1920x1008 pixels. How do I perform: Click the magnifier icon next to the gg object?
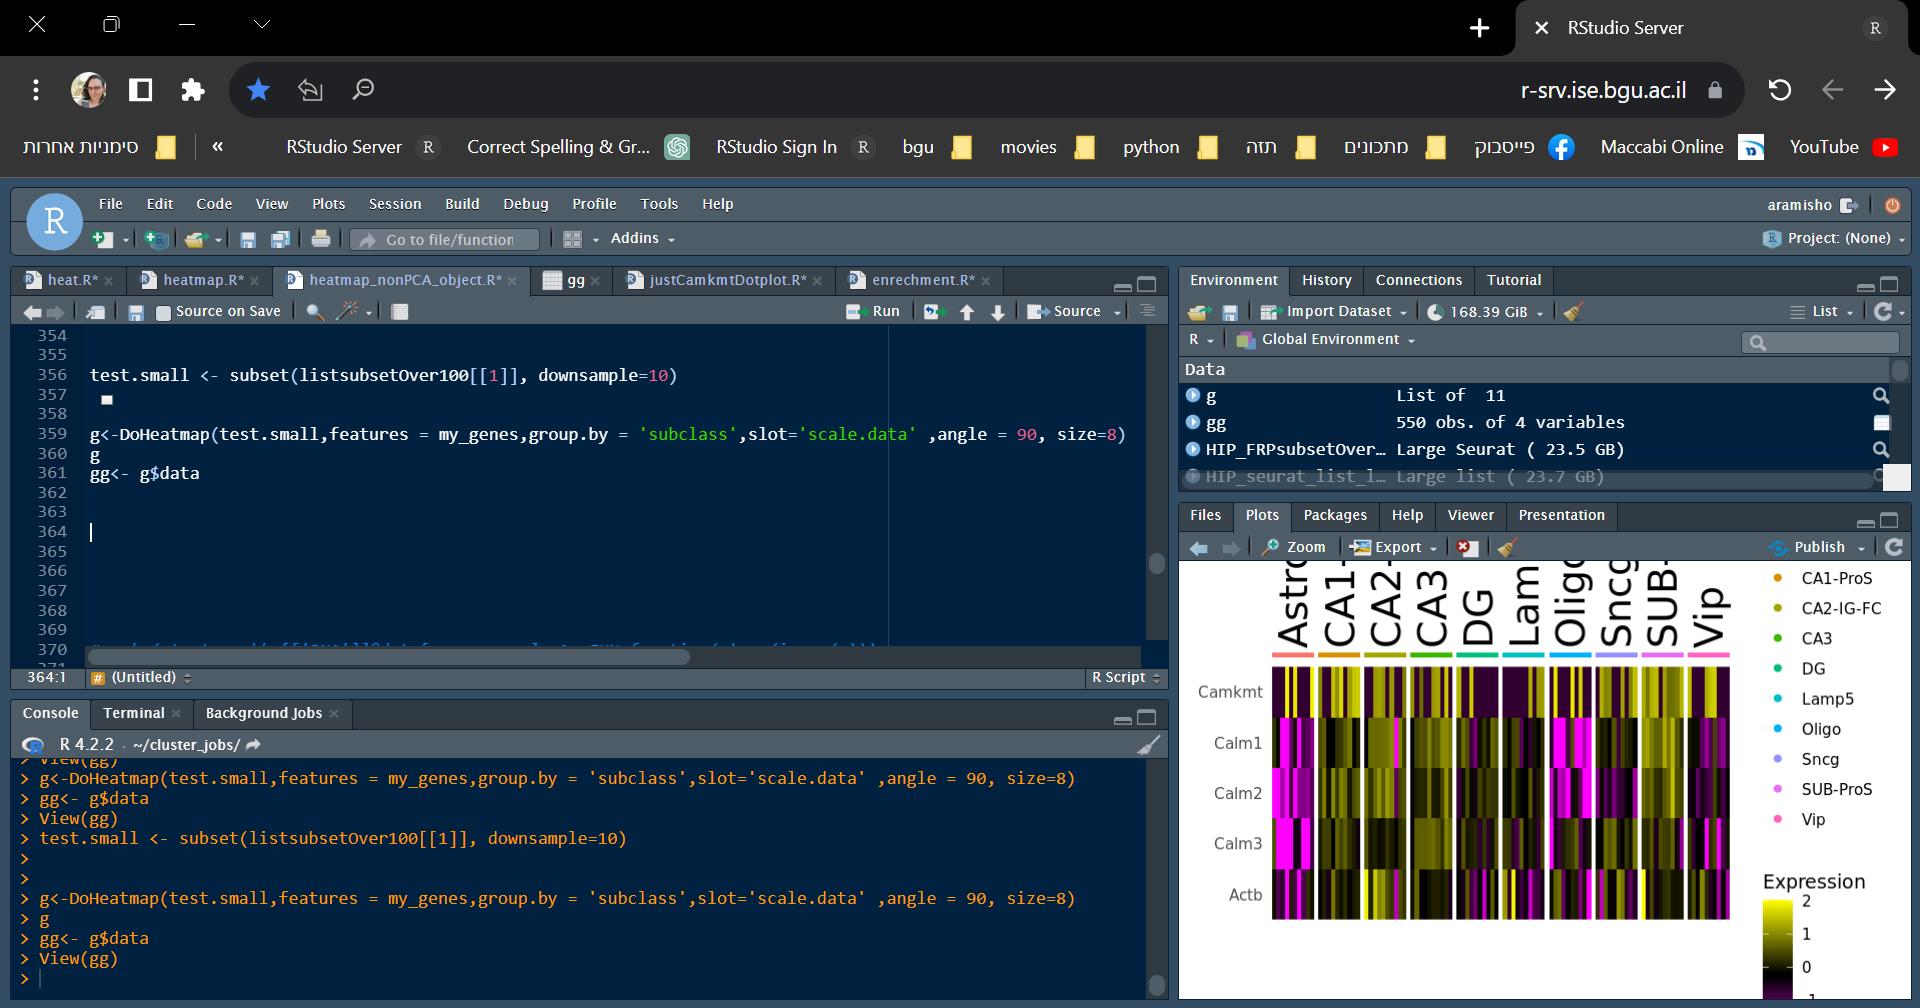(1881, 422)
